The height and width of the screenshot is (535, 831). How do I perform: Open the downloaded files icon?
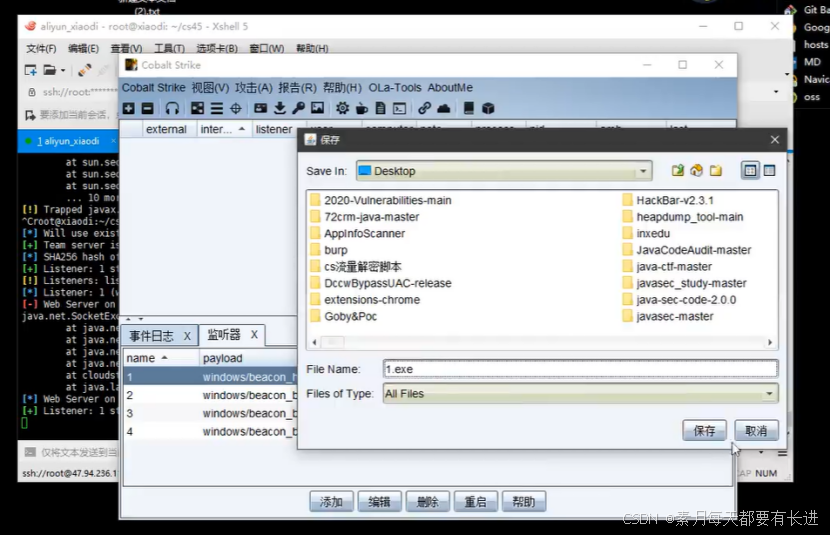pos(279,108)
